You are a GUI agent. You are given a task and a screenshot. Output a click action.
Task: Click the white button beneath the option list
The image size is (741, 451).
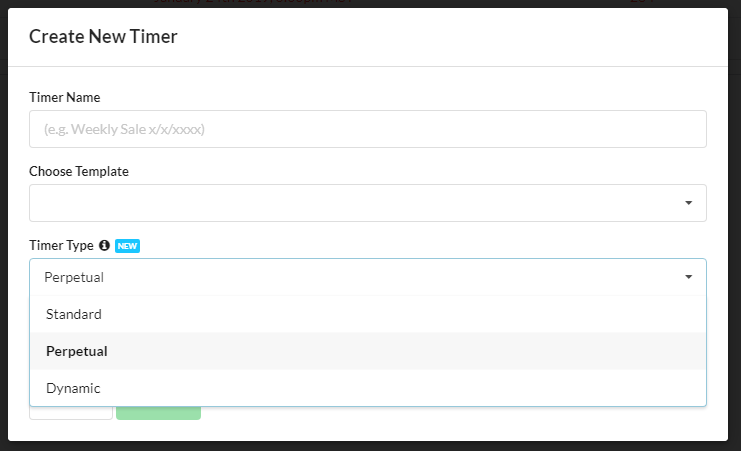coord(71,413)
